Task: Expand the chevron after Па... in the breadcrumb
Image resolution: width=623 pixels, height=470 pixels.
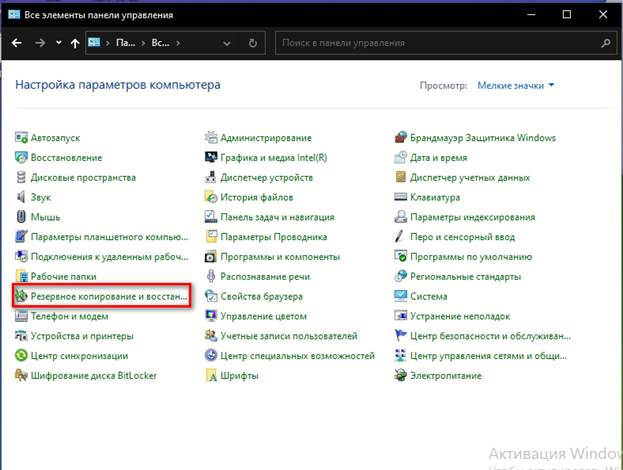Action: pos(143,43)
